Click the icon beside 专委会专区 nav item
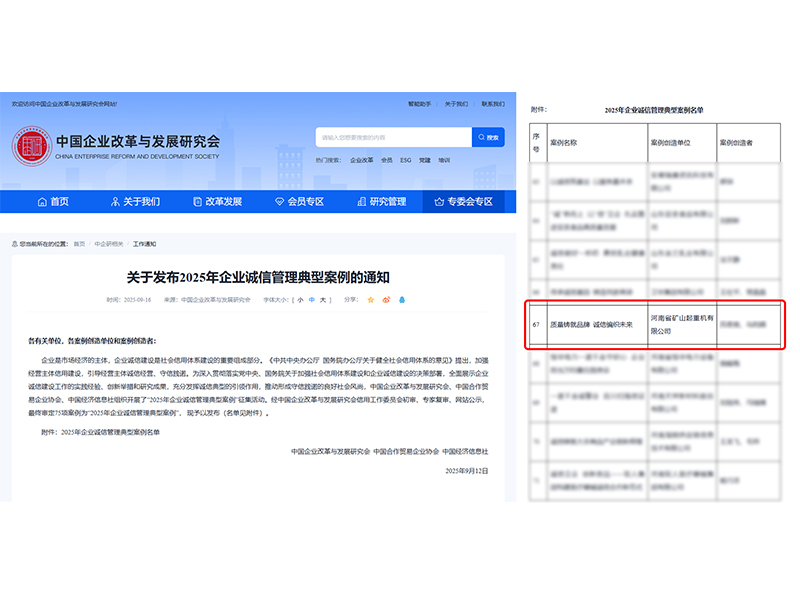The image size is (800, 600). (x=440, y=201)
